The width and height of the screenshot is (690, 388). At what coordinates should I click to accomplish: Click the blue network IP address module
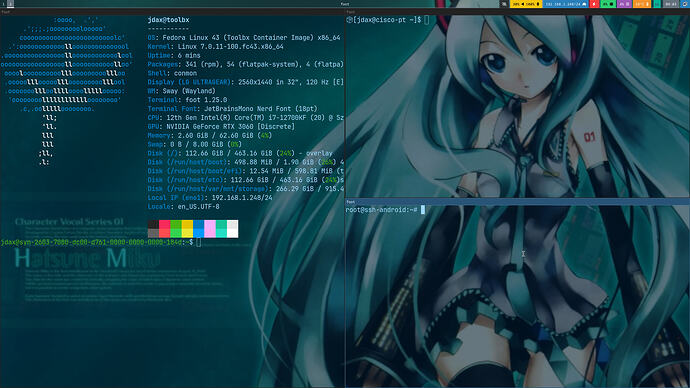point(565,4)
